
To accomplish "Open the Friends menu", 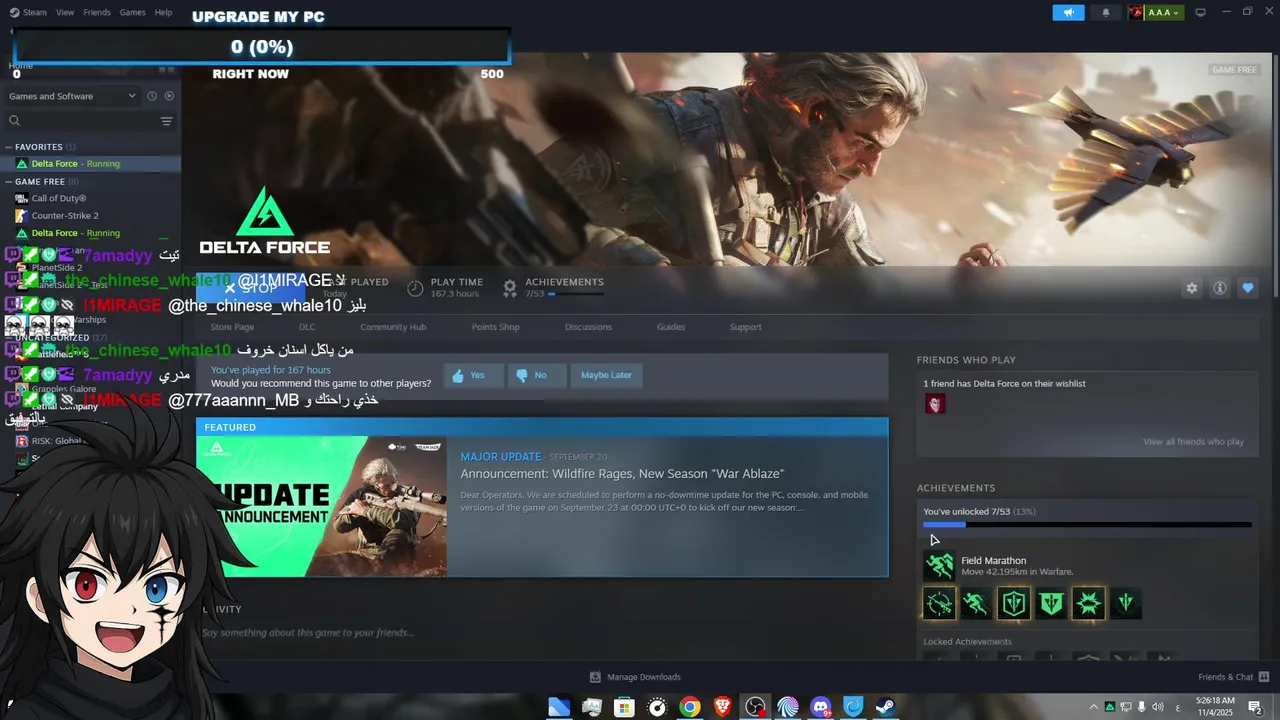I will tap(97, 12).
